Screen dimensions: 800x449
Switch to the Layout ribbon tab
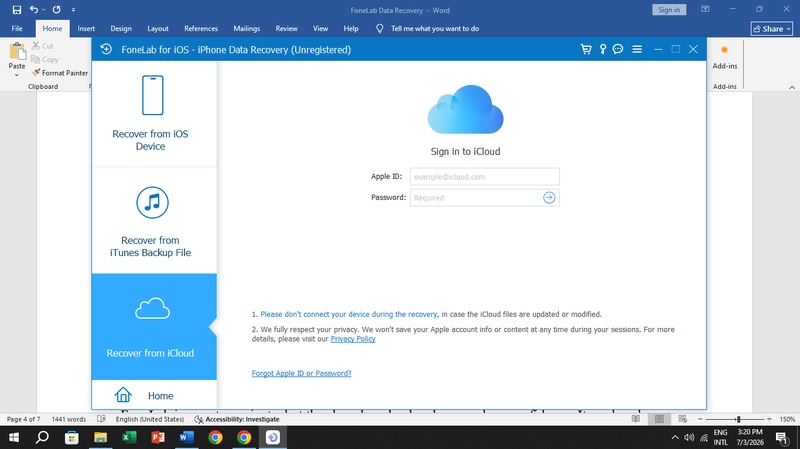click(x=158, y=29)
